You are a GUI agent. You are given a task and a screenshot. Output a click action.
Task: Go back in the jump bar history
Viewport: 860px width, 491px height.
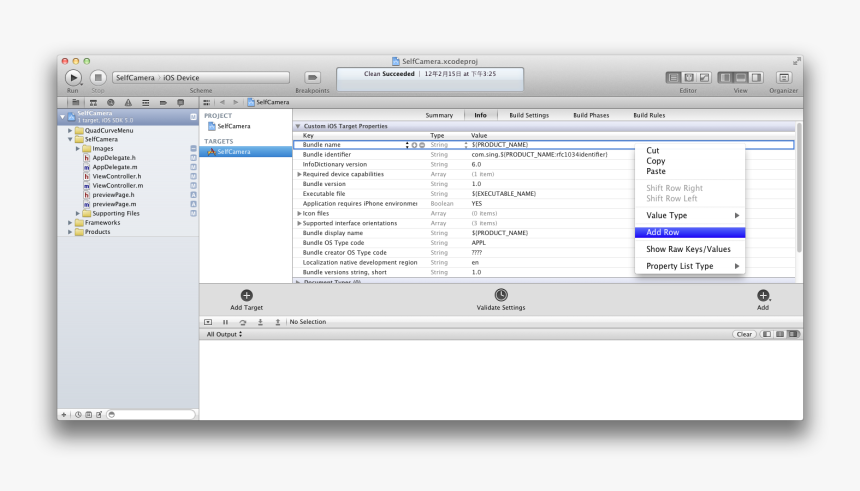pyautogui.click(x=222, y=102)
